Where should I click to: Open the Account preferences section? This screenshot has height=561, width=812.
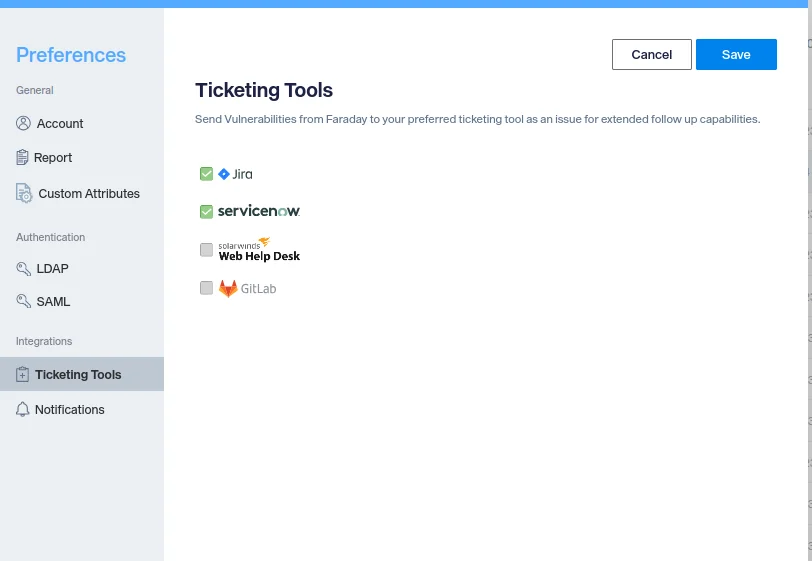coord(60,123)
